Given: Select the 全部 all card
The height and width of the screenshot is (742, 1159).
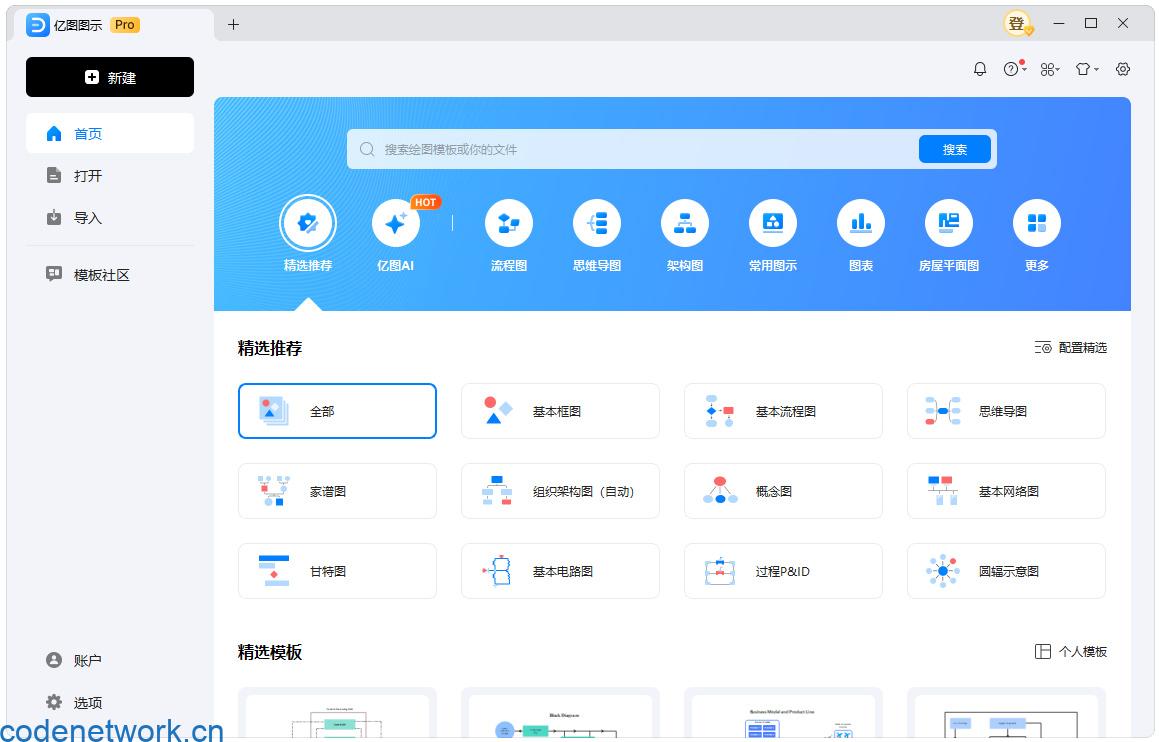Looking at the screenshot, I should (337, 411).
